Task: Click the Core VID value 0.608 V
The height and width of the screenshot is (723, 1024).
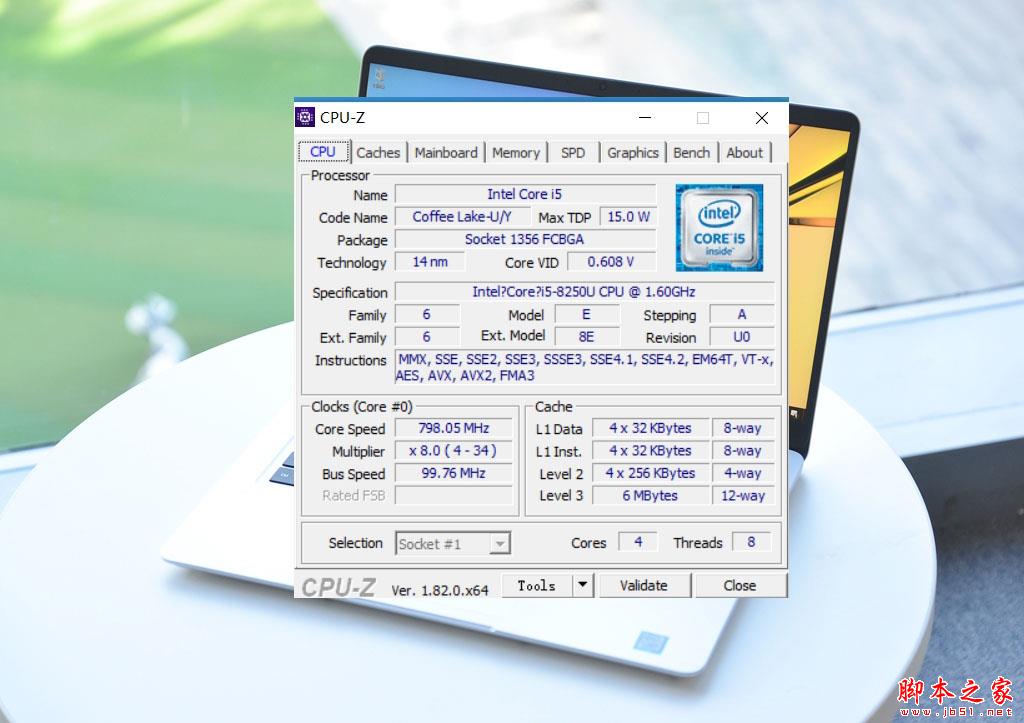Action: pos(611,262)
